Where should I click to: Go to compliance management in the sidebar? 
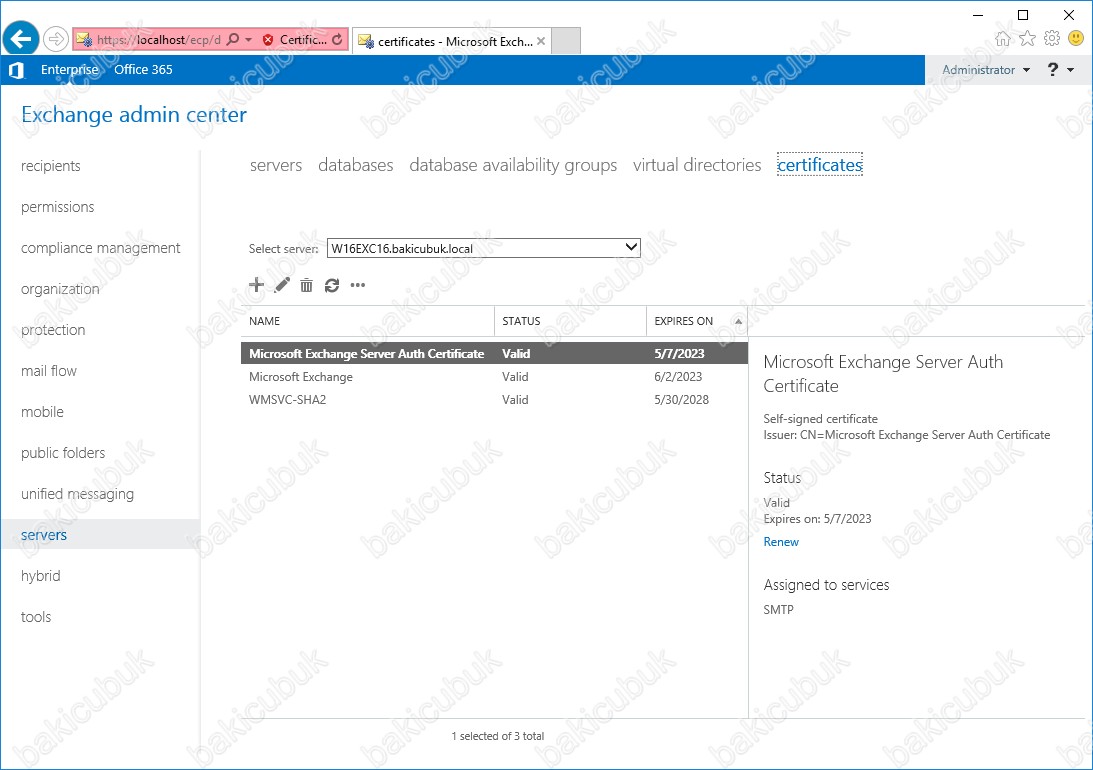click(100, 248)
